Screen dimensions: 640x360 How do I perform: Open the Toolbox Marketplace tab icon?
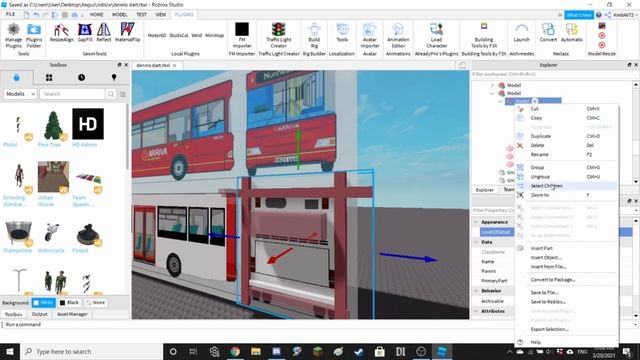coord(16,77)
